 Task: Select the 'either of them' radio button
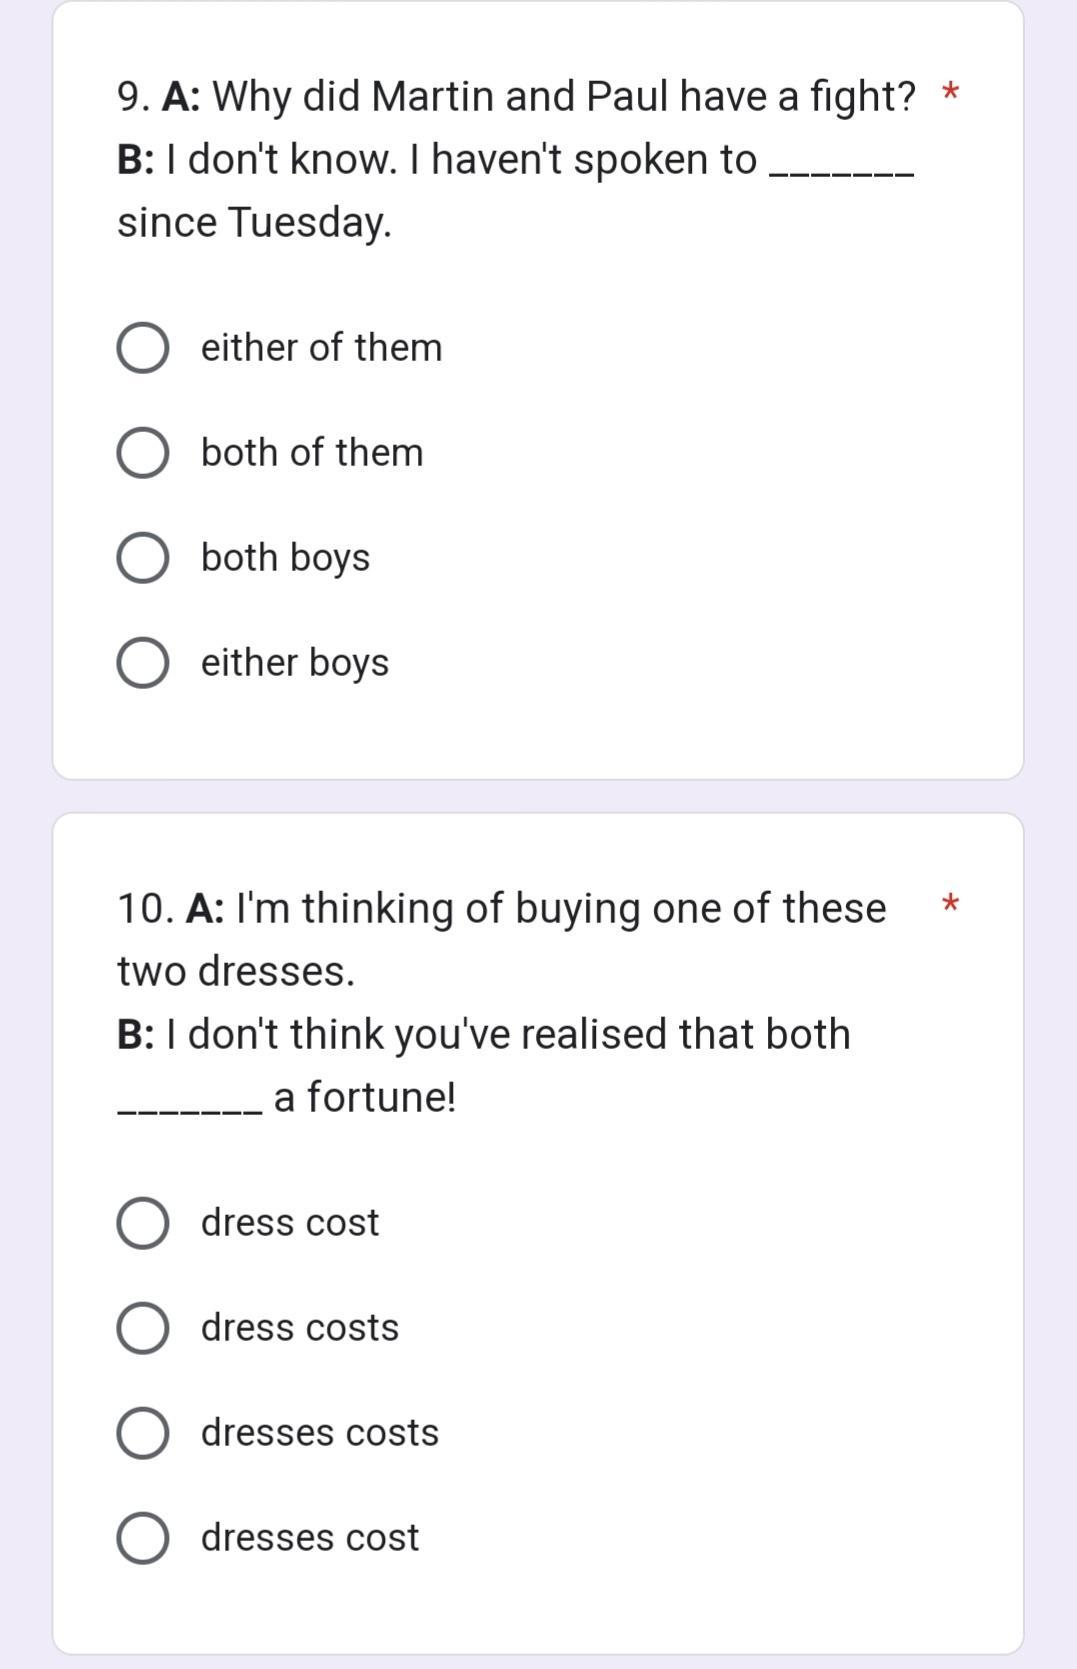tap(142, 348)
